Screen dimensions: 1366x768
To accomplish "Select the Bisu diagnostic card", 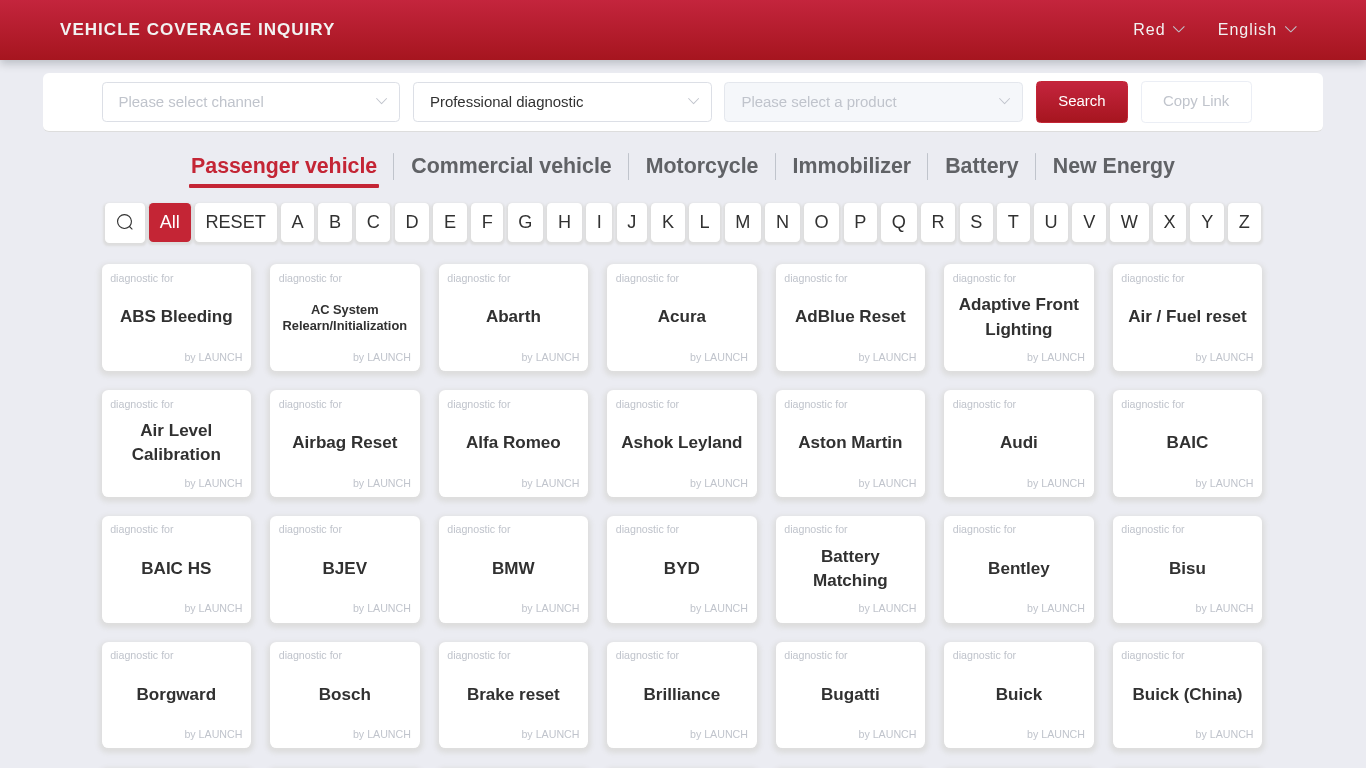I will [1187, 569].
